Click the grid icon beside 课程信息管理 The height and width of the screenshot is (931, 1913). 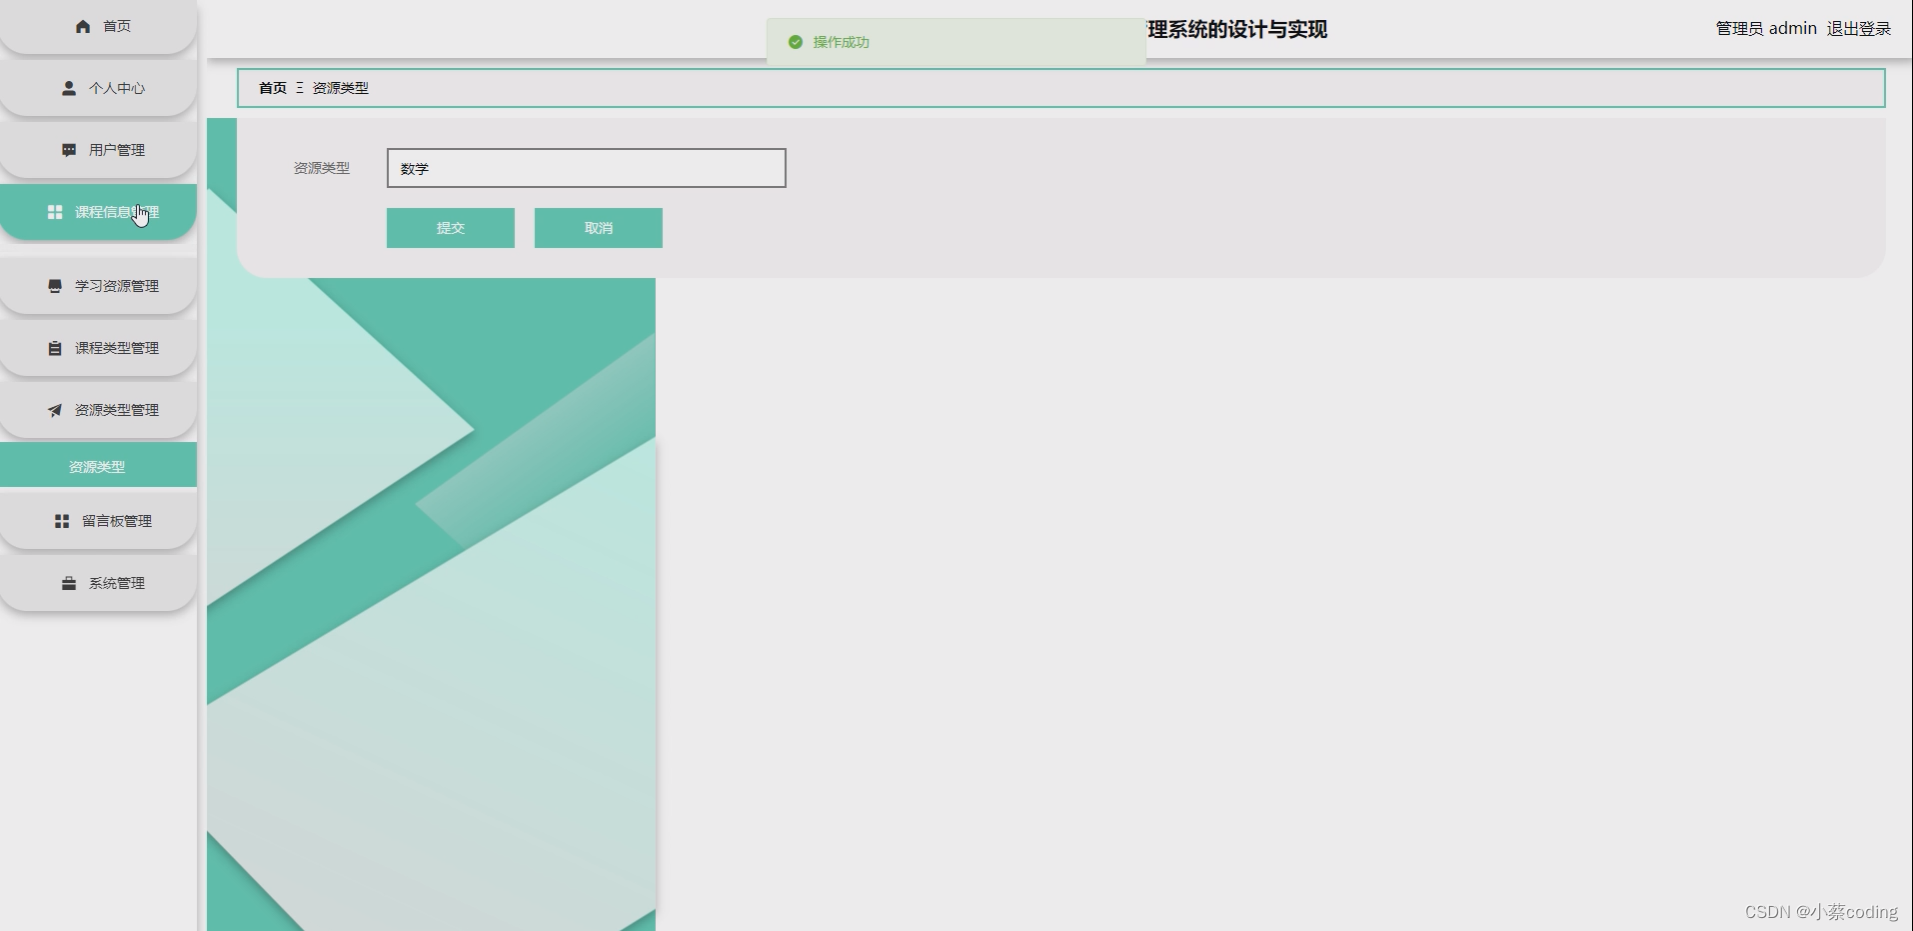coord(55,212)
